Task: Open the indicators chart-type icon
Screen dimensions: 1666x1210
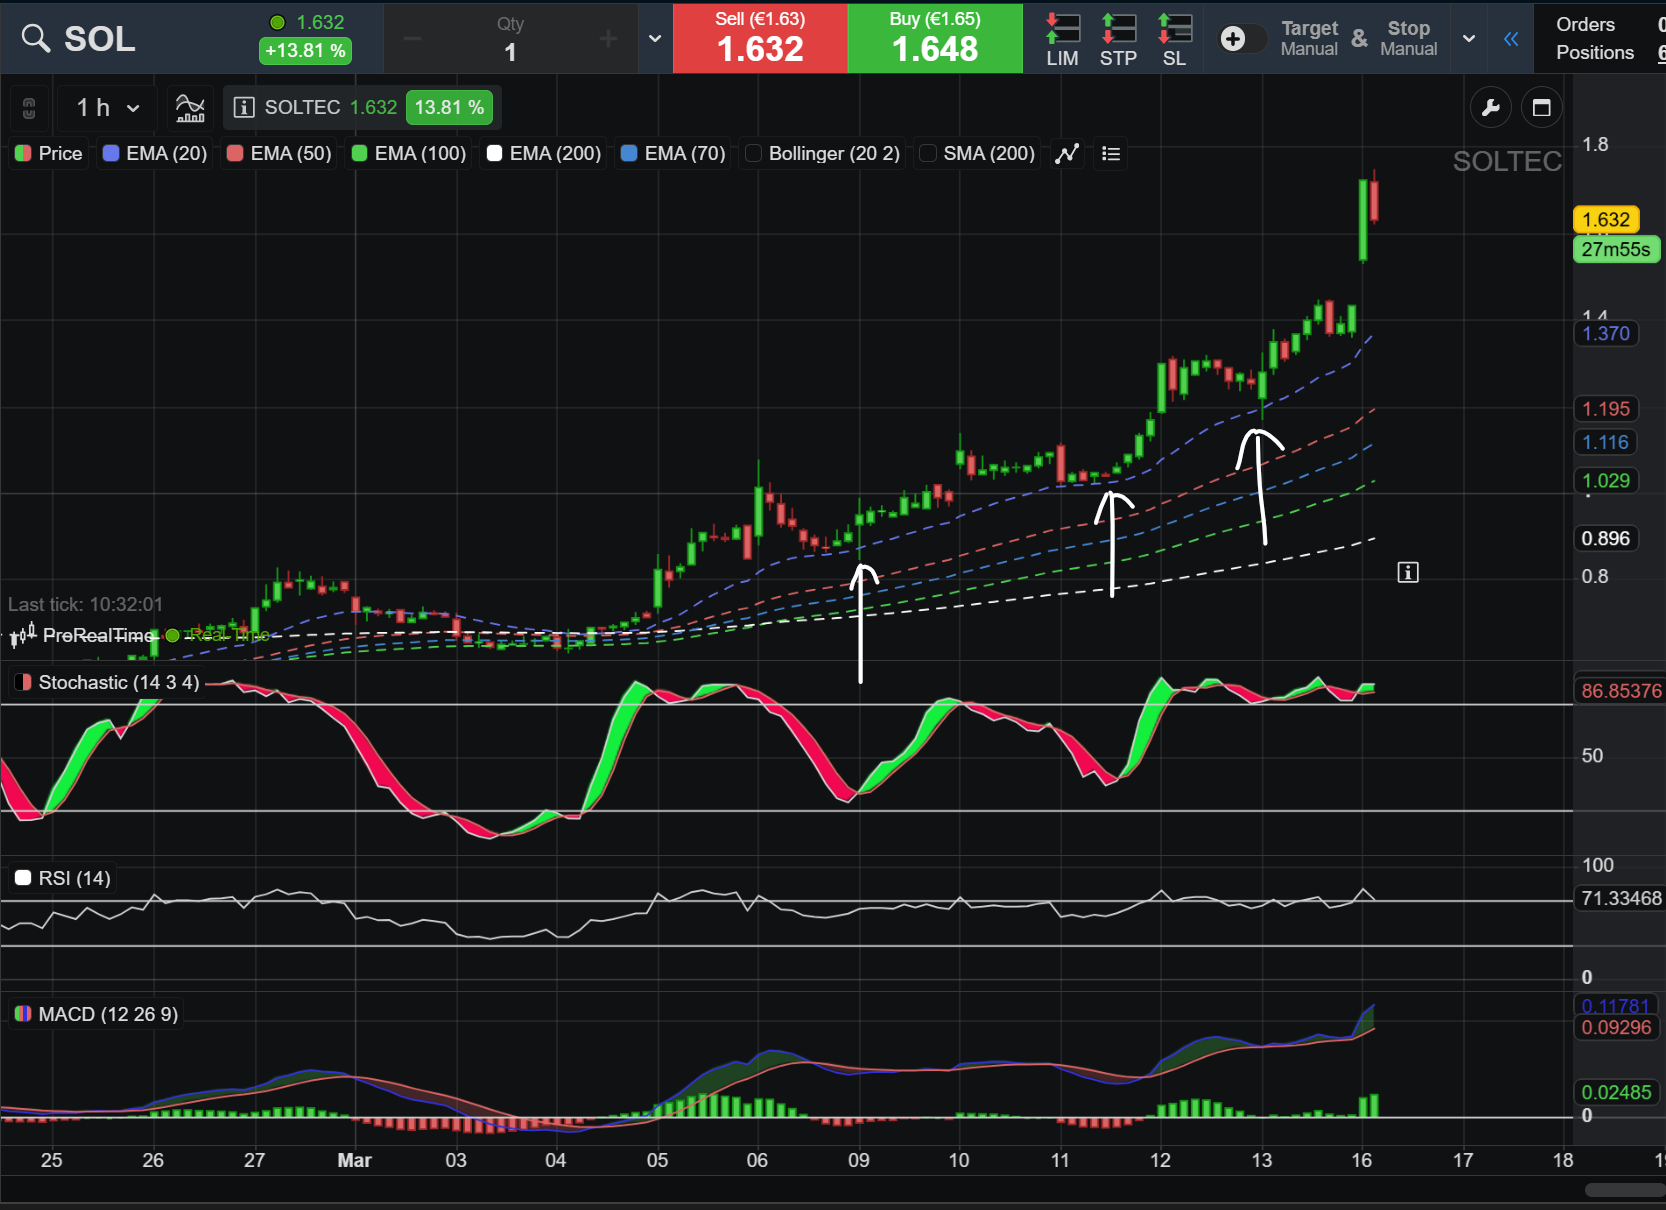Action: pos(190,108)
